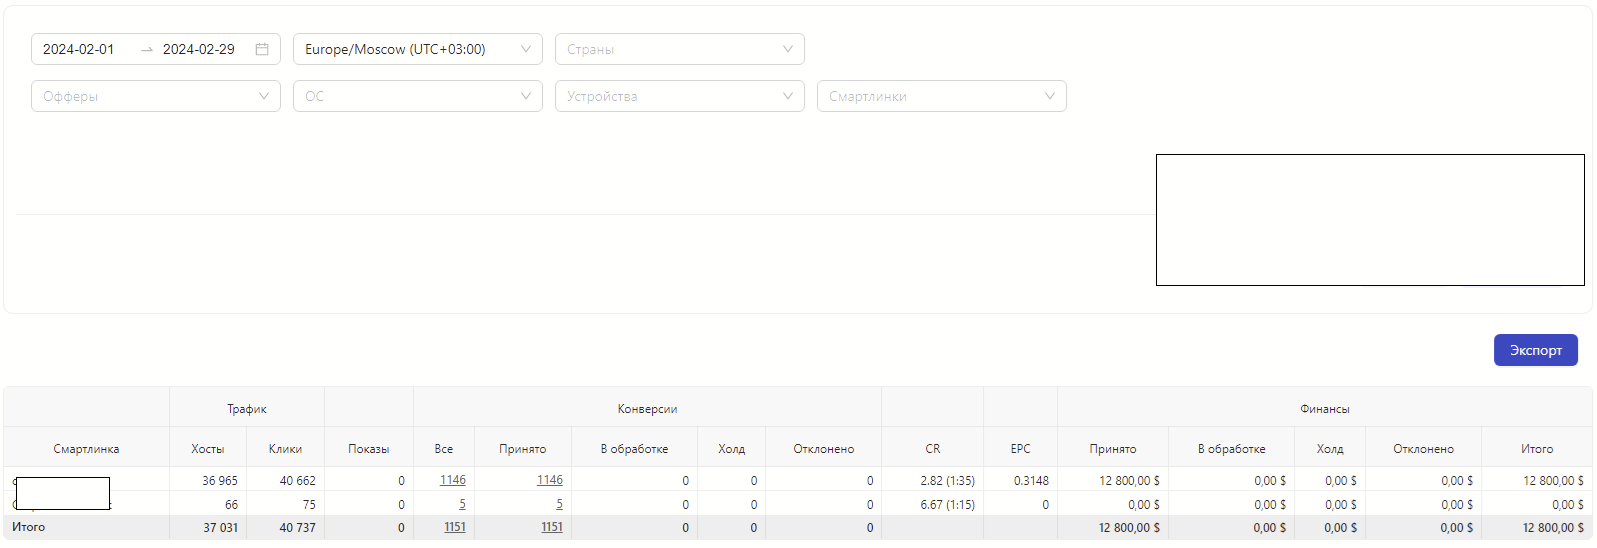
Task: Click the CR column header
Action: [x=932, y=449]
